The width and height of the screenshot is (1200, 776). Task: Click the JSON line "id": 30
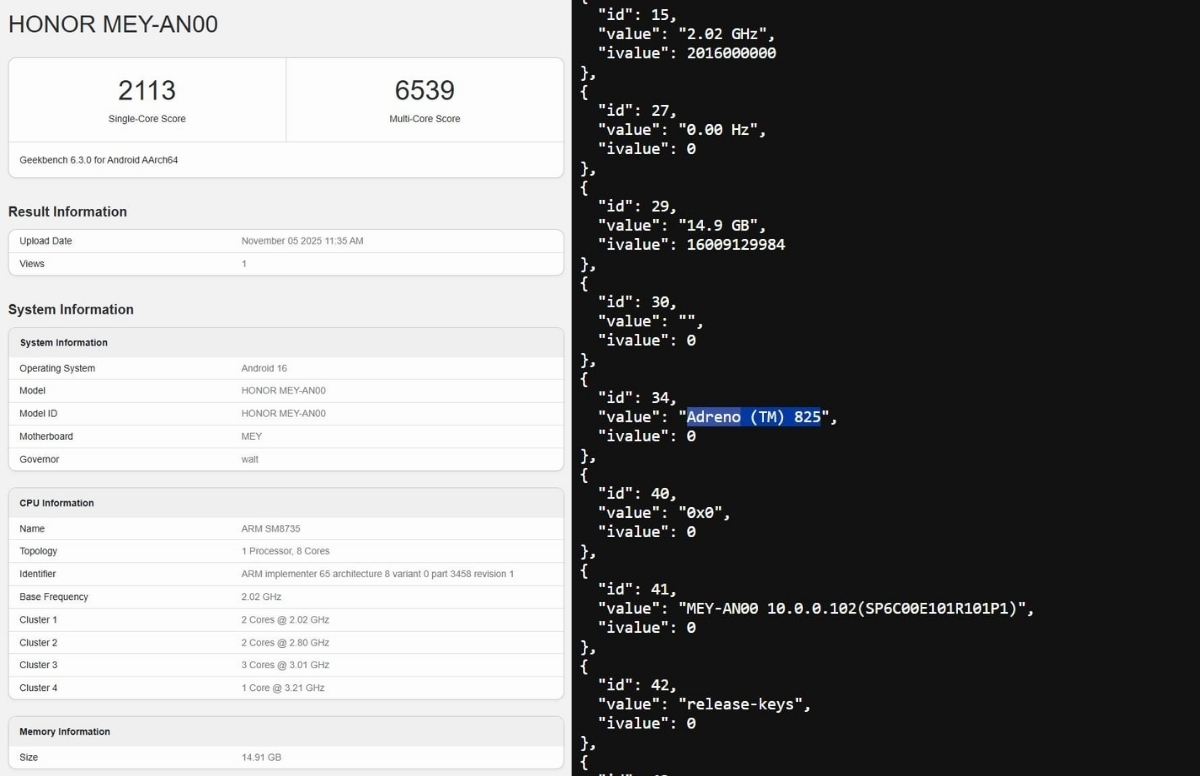pos(637,302)
